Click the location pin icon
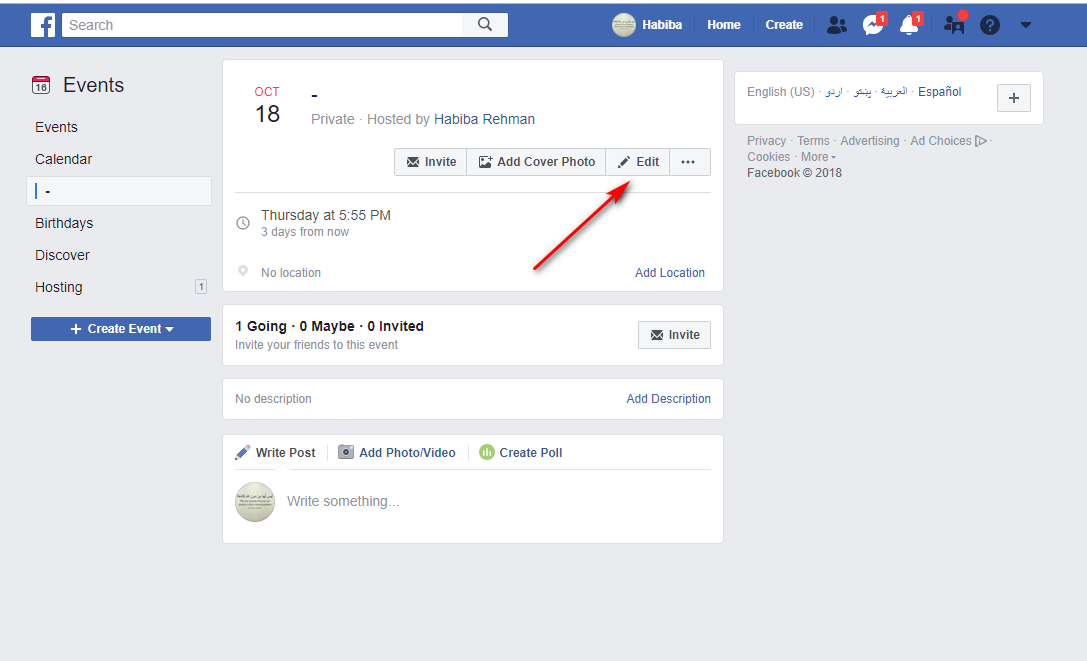 click(x=243, y=271)
